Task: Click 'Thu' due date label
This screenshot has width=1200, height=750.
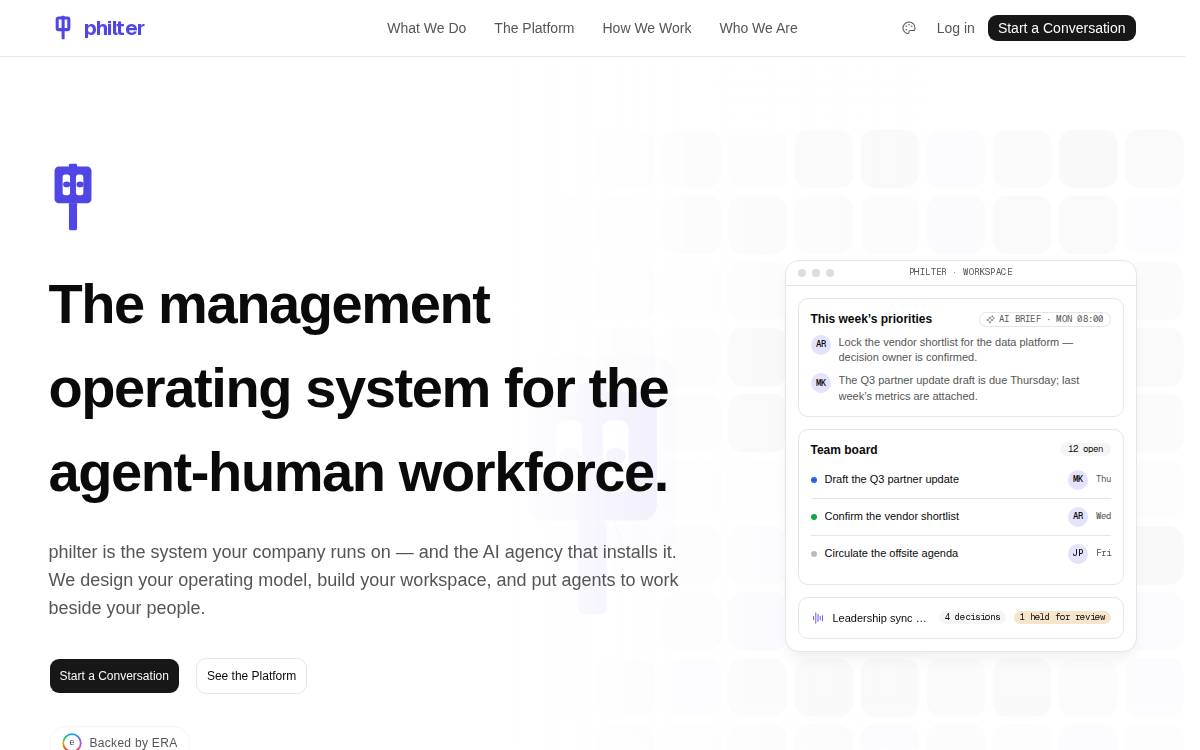Action: tap(1103, 480)
